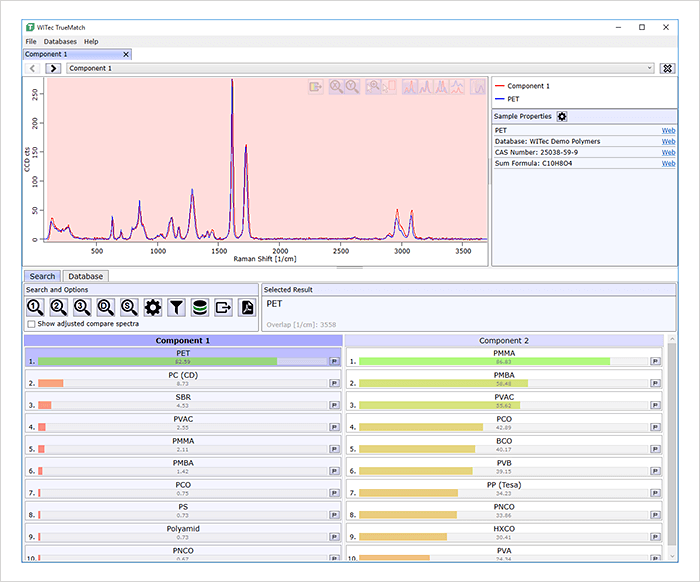Click the rightmost graph toolbar icon
The image size is (700, 582).
[478, 87]
